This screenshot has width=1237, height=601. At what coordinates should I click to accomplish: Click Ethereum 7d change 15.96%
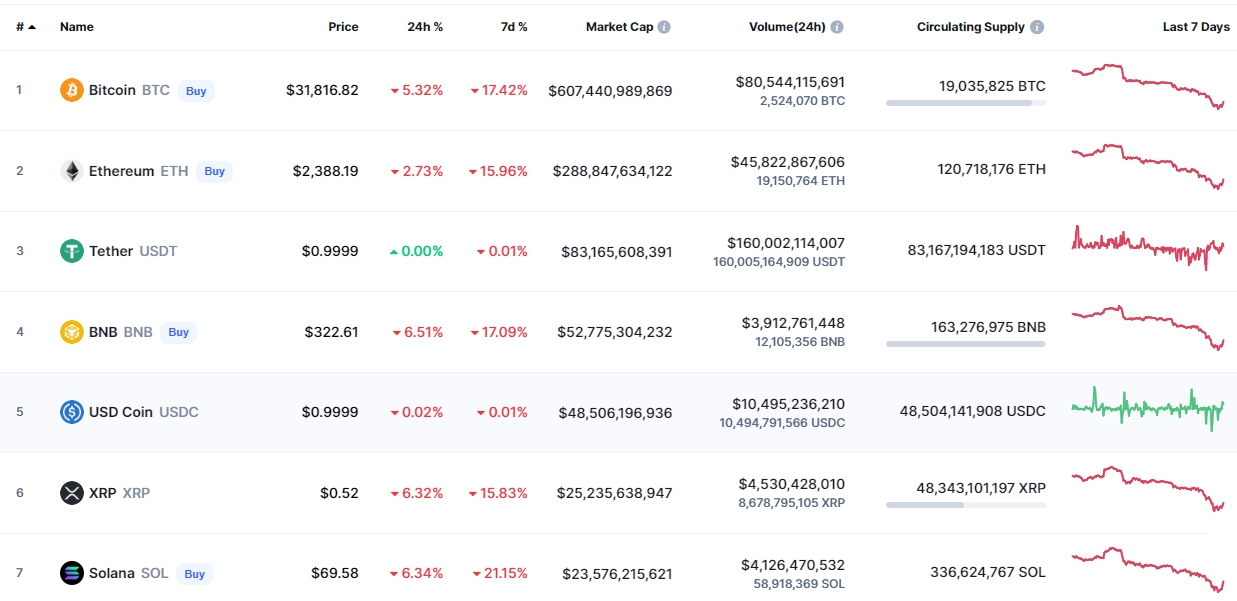click(499, 171)
